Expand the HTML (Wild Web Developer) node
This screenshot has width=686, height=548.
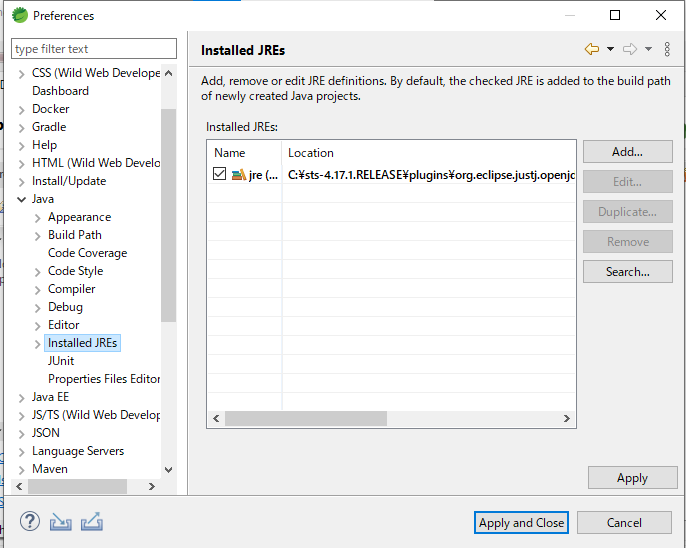click(x=21, y=164)
